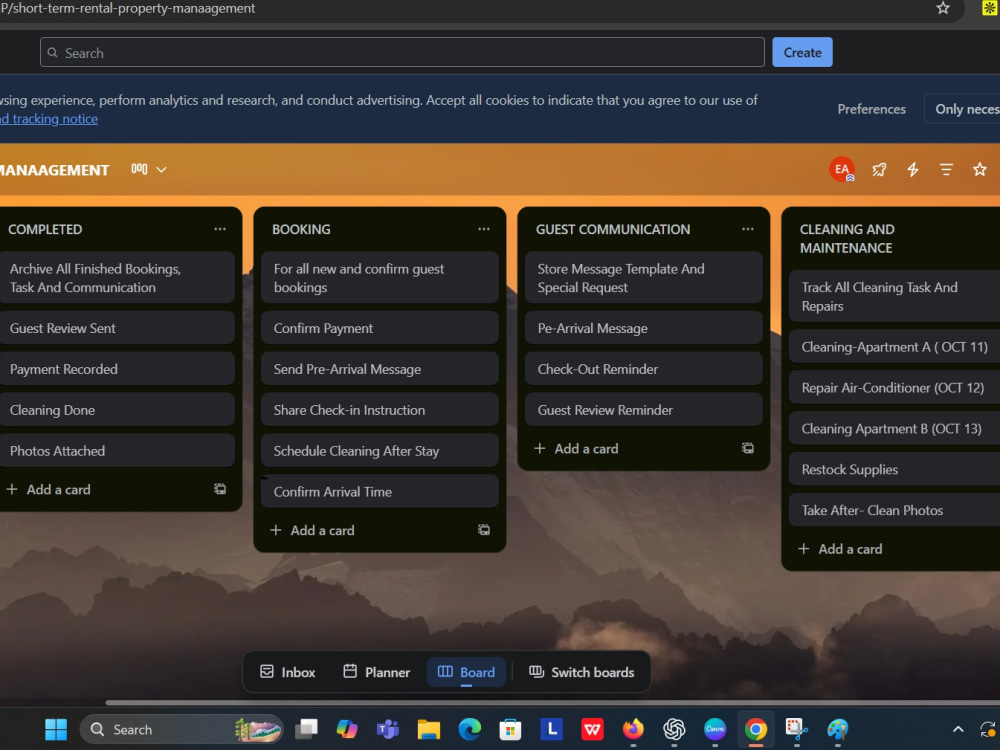Open Task View on taskbar
1000x750 pixels.
(306, 729)
